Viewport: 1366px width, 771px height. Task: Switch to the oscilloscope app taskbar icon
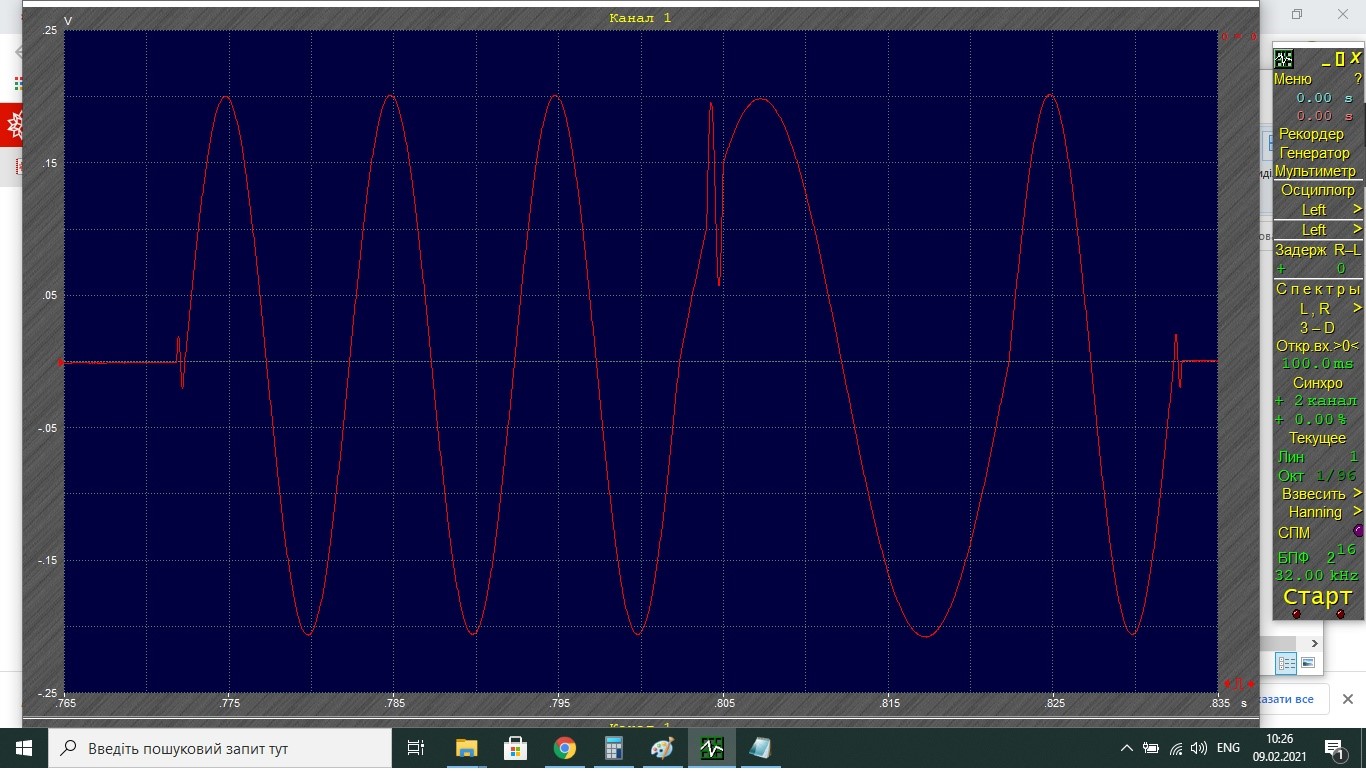coord(711,748)
